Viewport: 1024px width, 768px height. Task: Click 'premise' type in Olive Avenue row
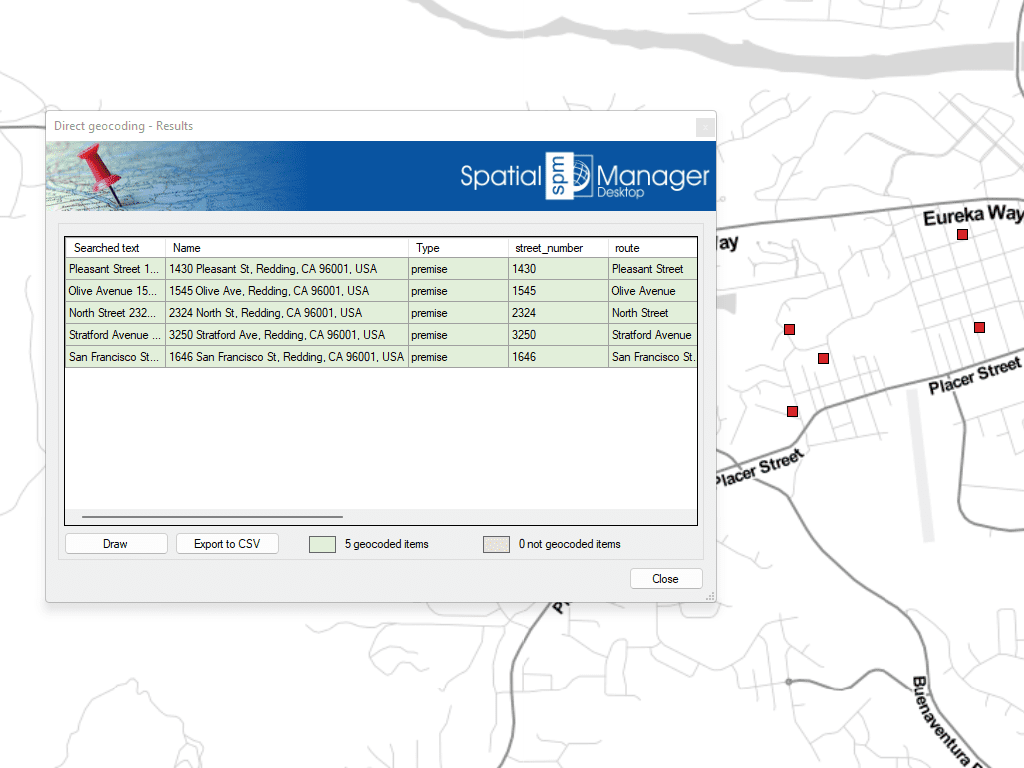[x=458, y=291]
